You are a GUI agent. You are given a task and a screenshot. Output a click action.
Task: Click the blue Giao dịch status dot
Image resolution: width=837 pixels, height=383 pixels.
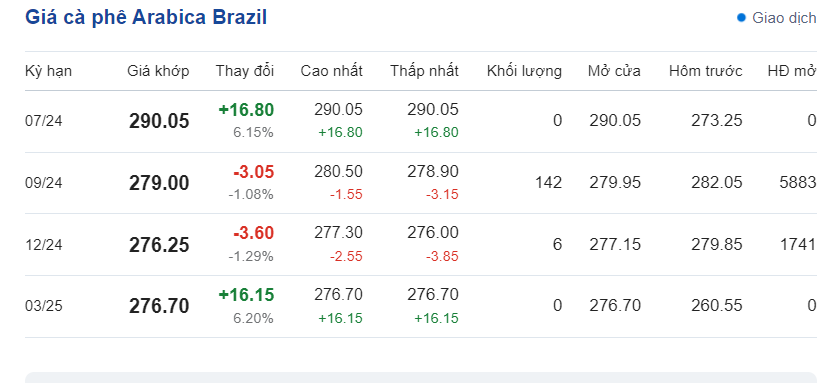tap(741, 18)
